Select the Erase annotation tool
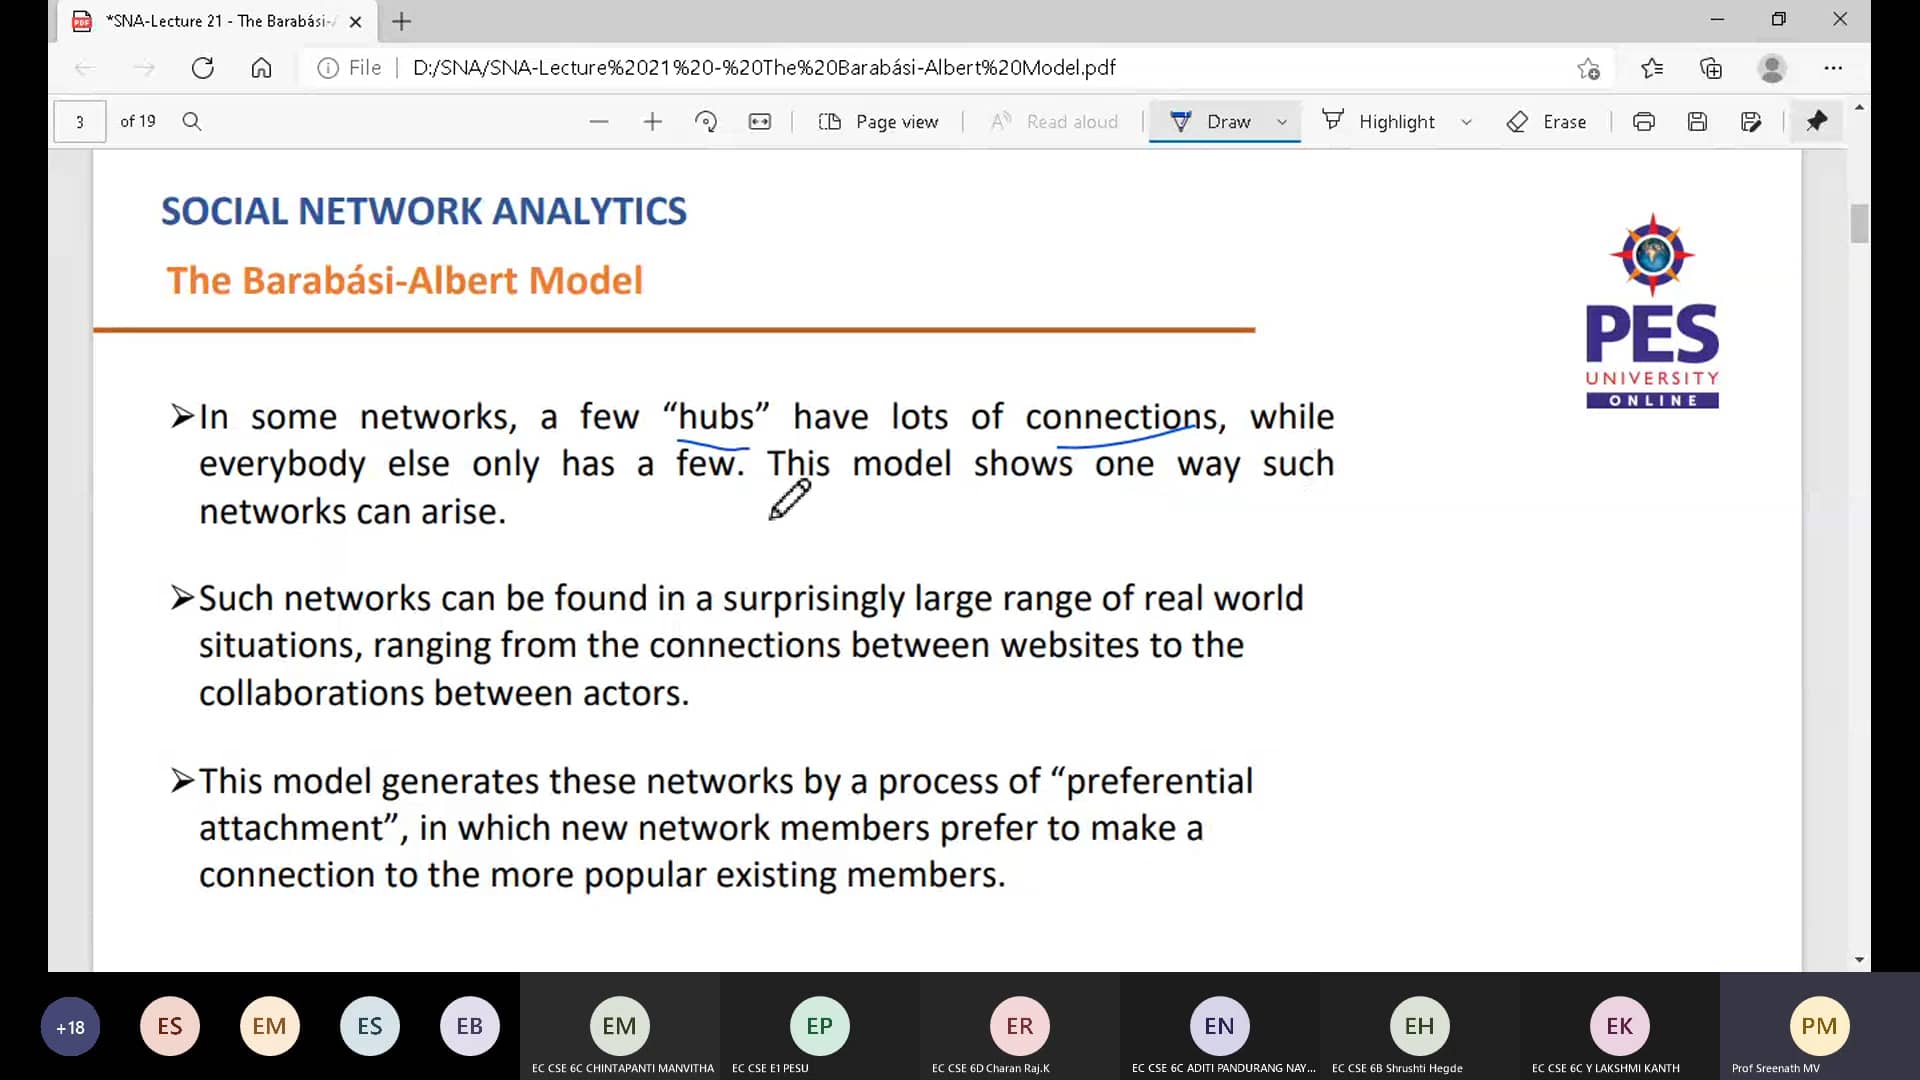 1548,121
